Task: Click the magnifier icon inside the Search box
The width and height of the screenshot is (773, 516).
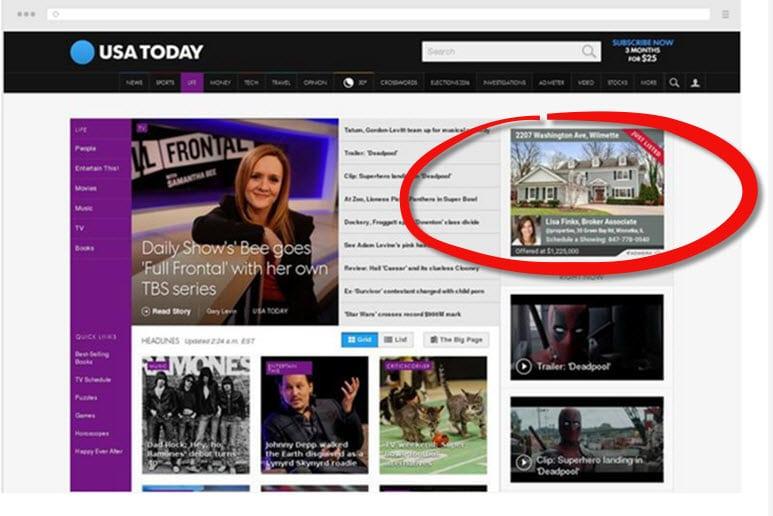Action: click(x=589, y=51)
